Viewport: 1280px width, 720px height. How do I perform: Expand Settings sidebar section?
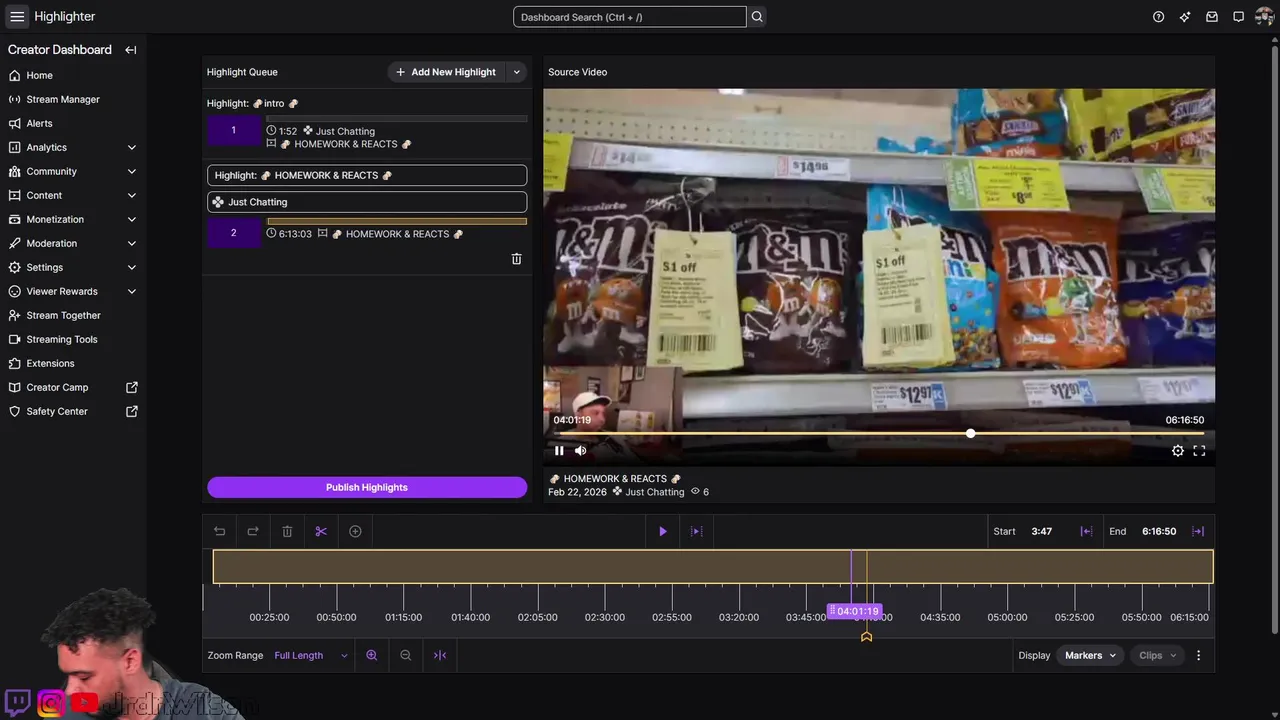point(131,268)
